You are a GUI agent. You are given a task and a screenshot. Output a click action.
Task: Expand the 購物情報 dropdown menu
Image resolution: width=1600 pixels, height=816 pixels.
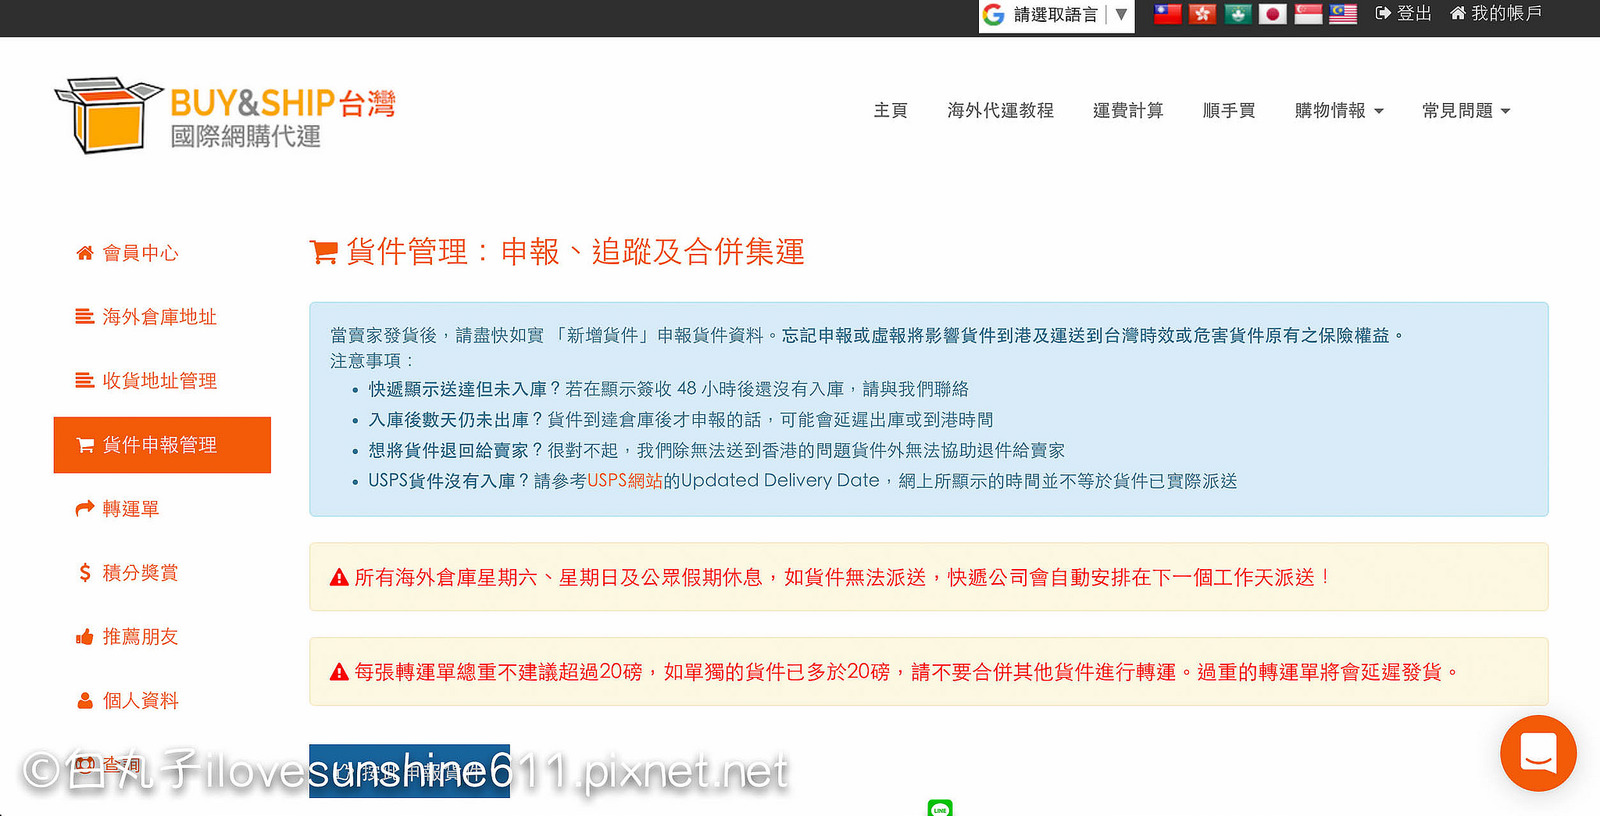point(1338,111)
